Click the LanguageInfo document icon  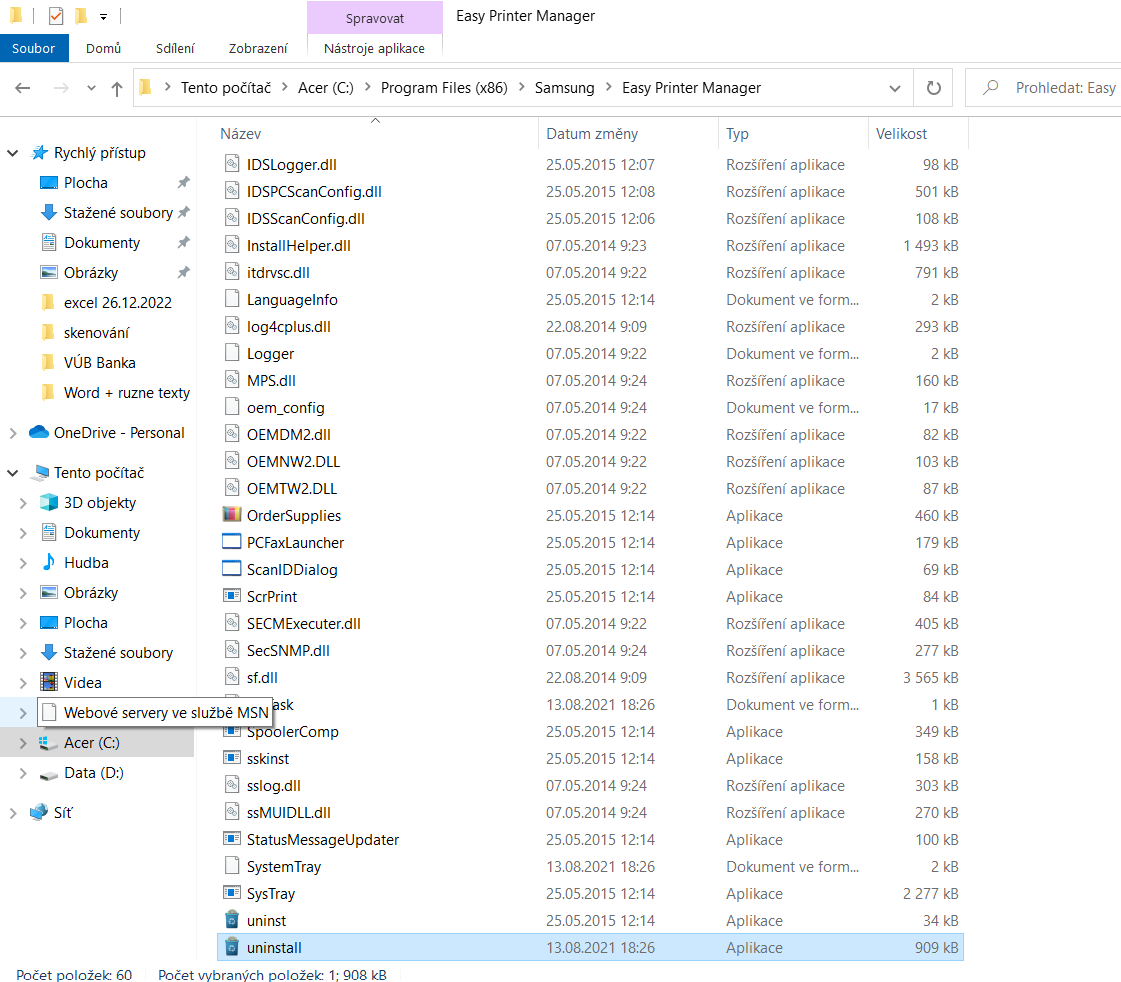[x=232, y=299]
